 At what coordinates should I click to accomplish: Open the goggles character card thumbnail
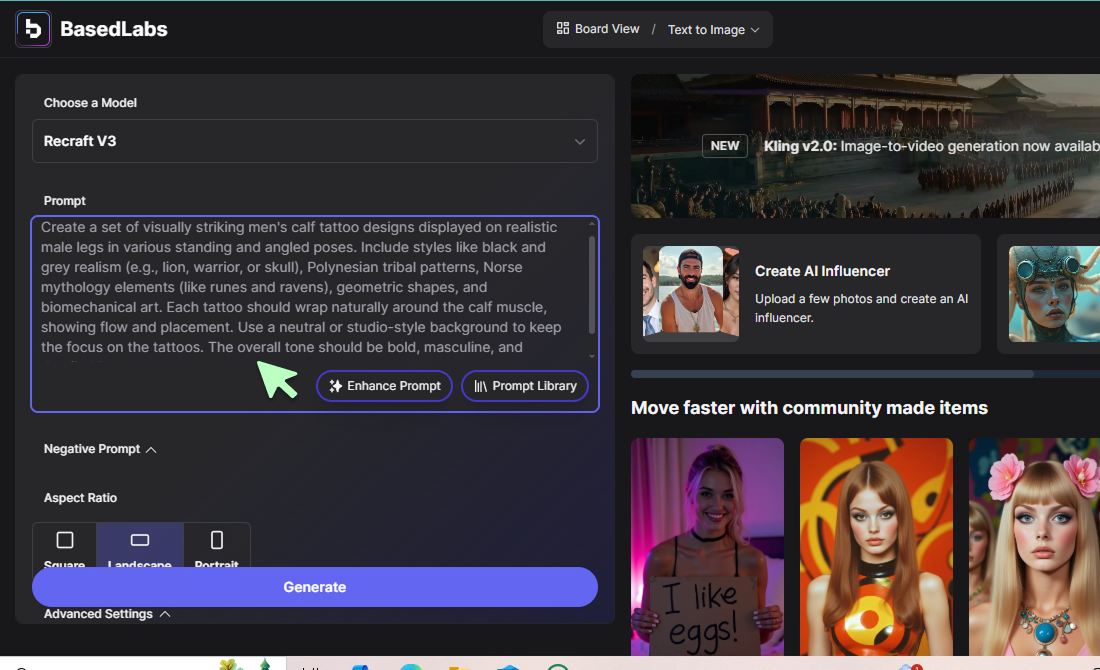click(x=1054, y=293)
